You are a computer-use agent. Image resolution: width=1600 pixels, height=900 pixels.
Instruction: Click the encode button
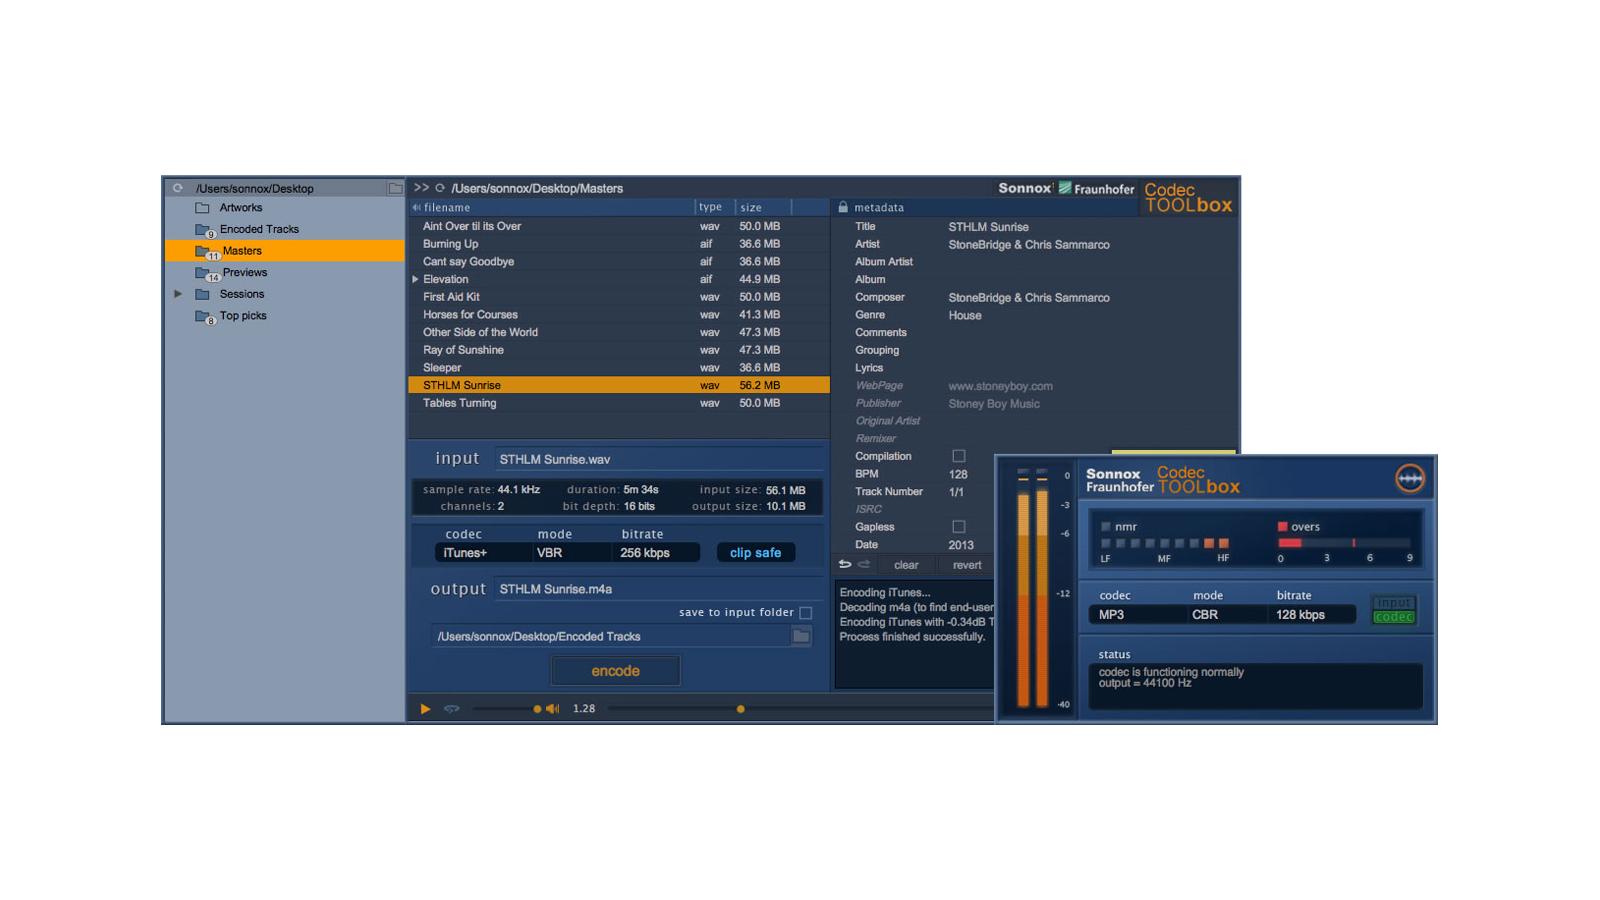(x=615, y=671)
